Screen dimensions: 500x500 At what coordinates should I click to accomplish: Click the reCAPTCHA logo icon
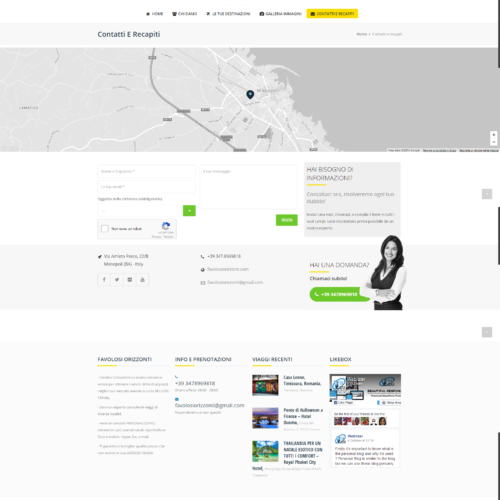tap(166, 226)
